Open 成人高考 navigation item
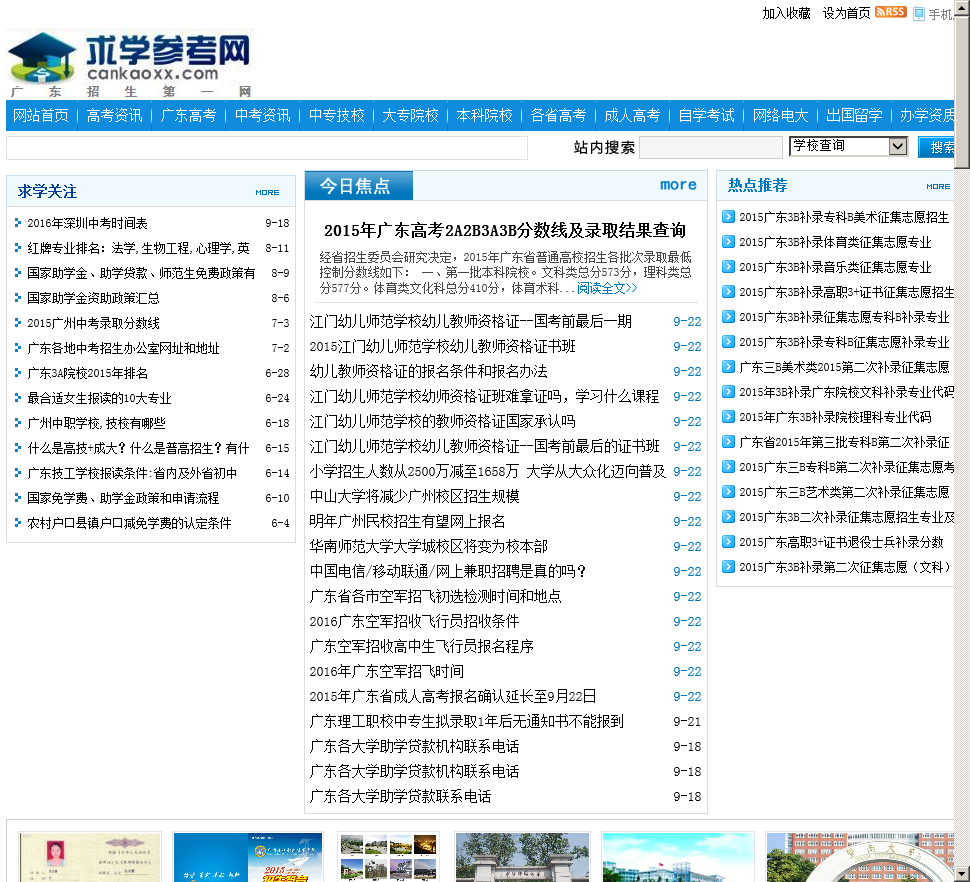This screenshot has height=882, width=970. pyautogui.click(x=632, y=116)
